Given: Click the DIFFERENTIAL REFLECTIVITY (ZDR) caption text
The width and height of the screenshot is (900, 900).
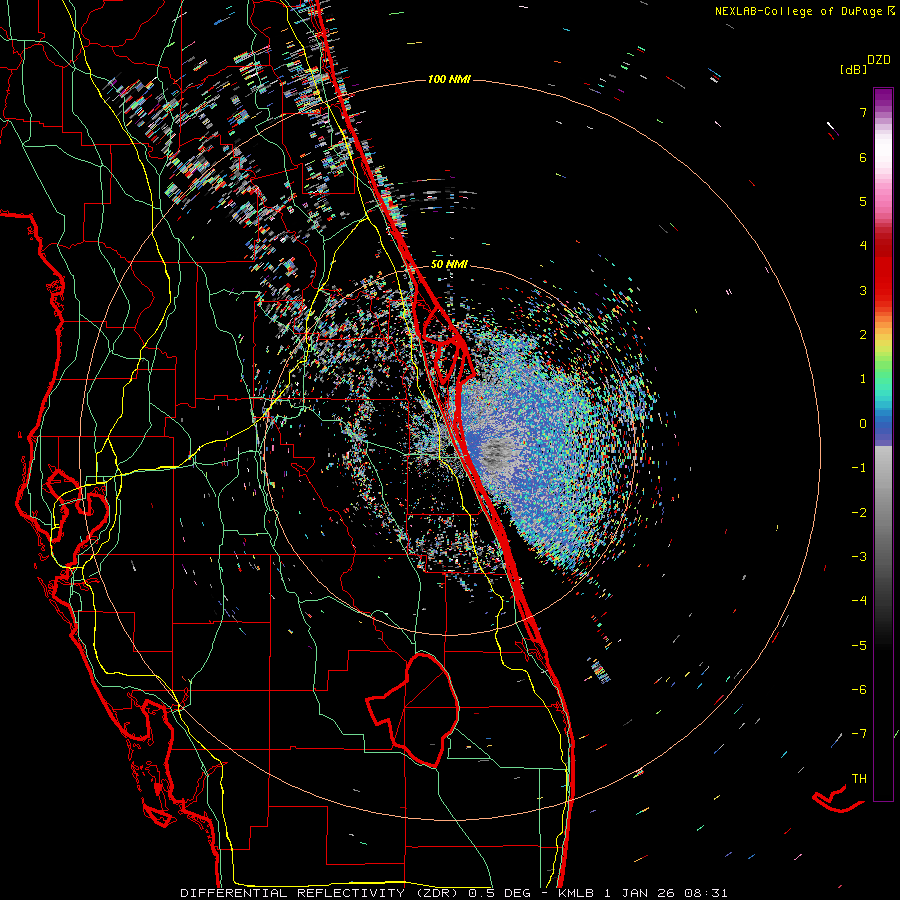Looking at the screenshot, I should [321, 893].
